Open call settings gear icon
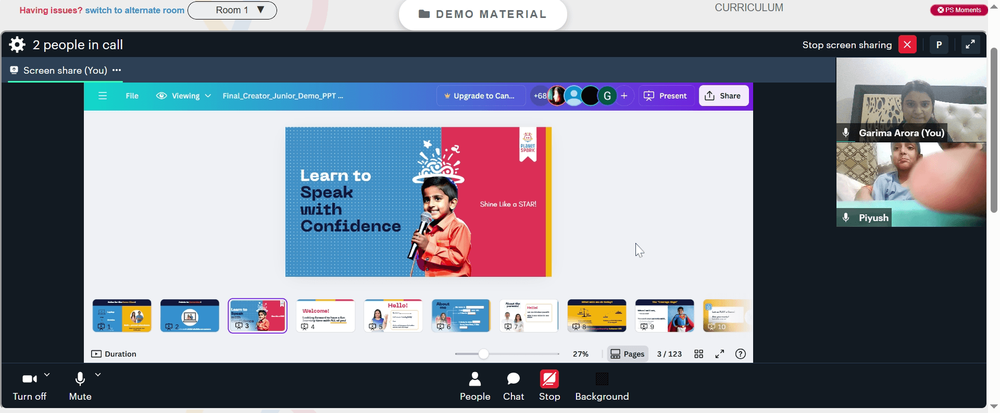 pos(17,45)
